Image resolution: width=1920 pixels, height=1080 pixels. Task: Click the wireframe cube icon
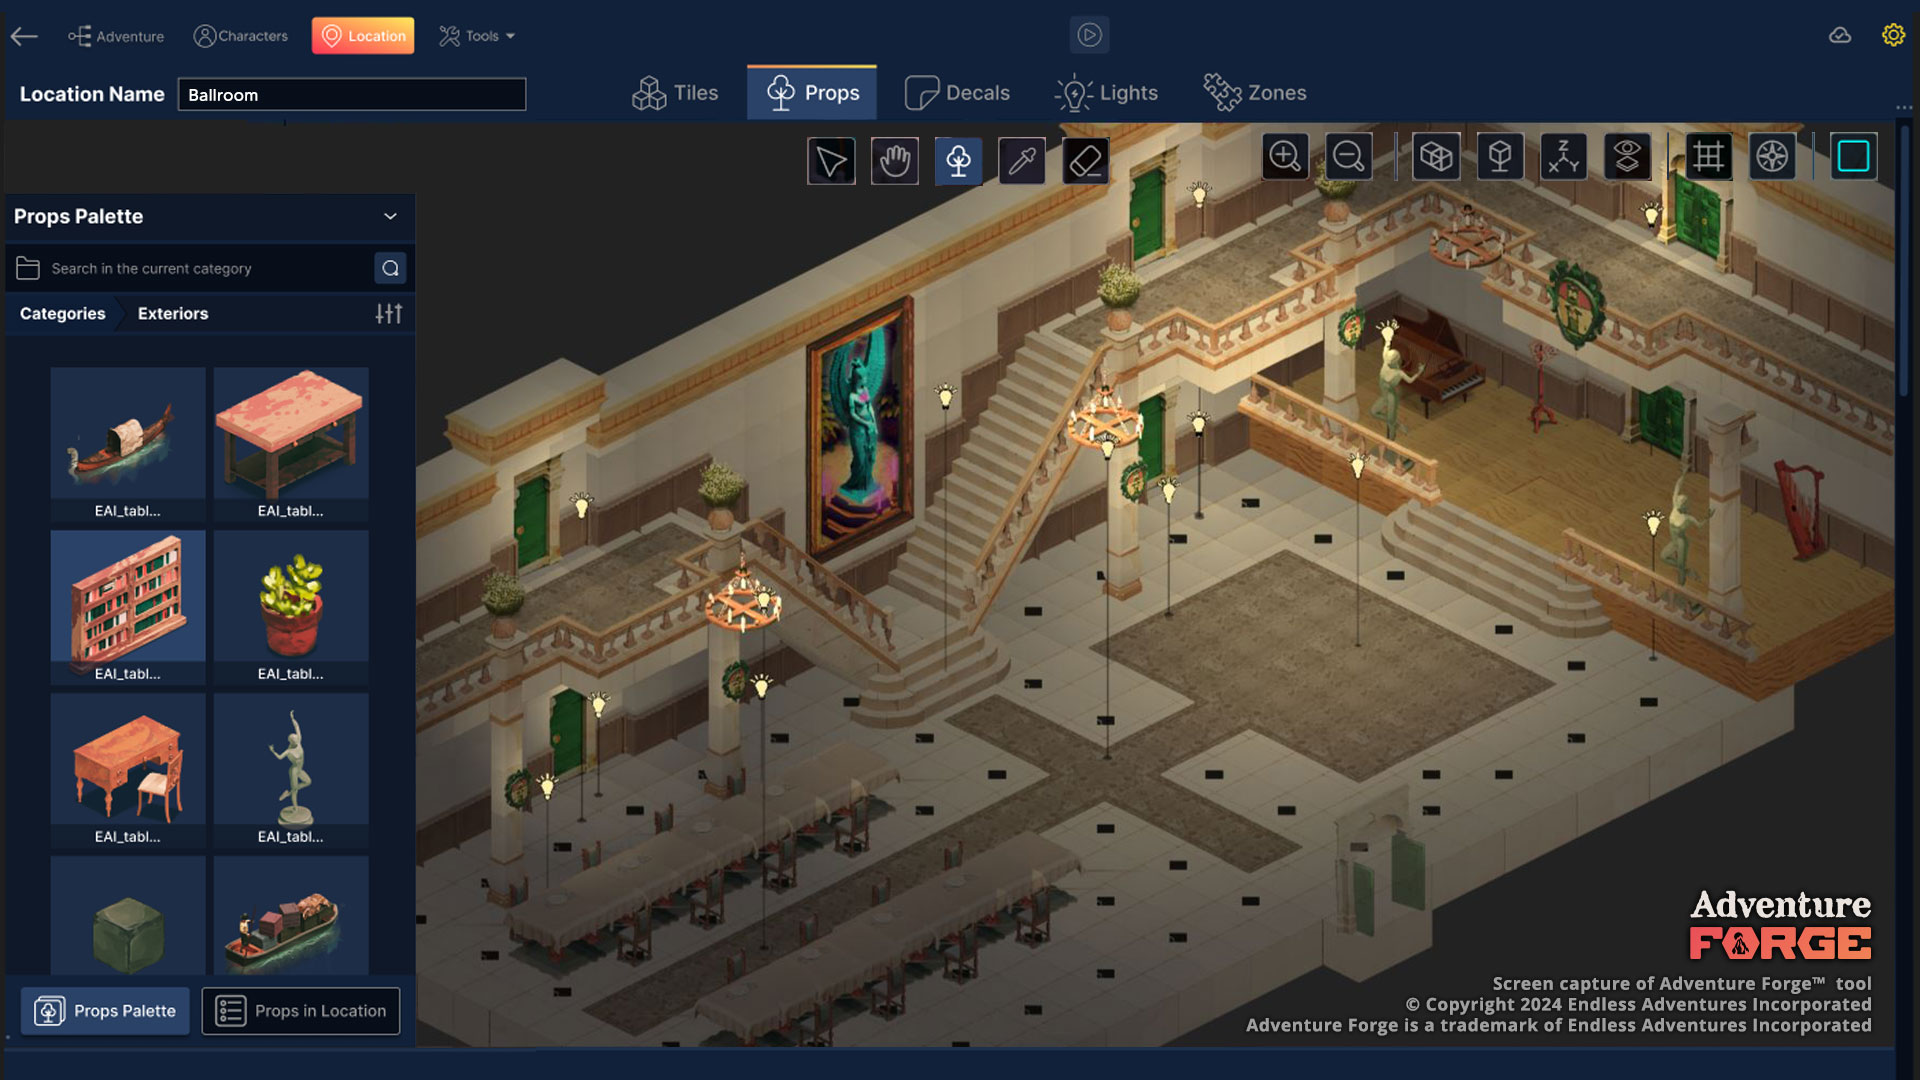point(1500,156)
